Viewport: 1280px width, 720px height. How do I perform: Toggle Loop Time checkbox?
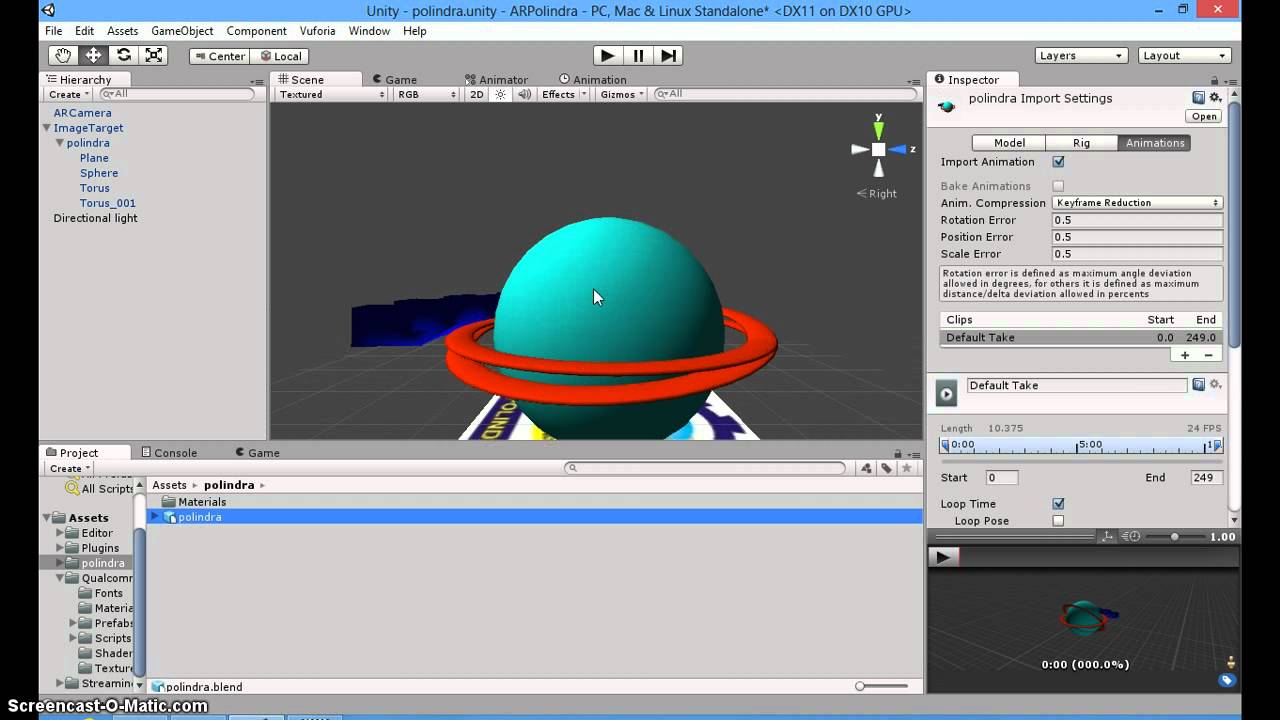coord(1058,504)
